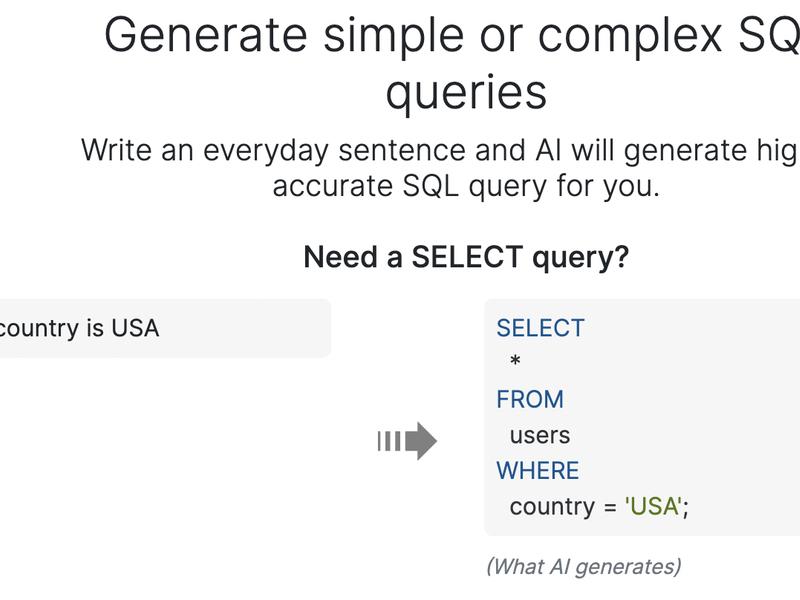Viewport: 800px width, 600px height.
Task: Click the SELECT keyword in code block
Action: tap(540, 328)
